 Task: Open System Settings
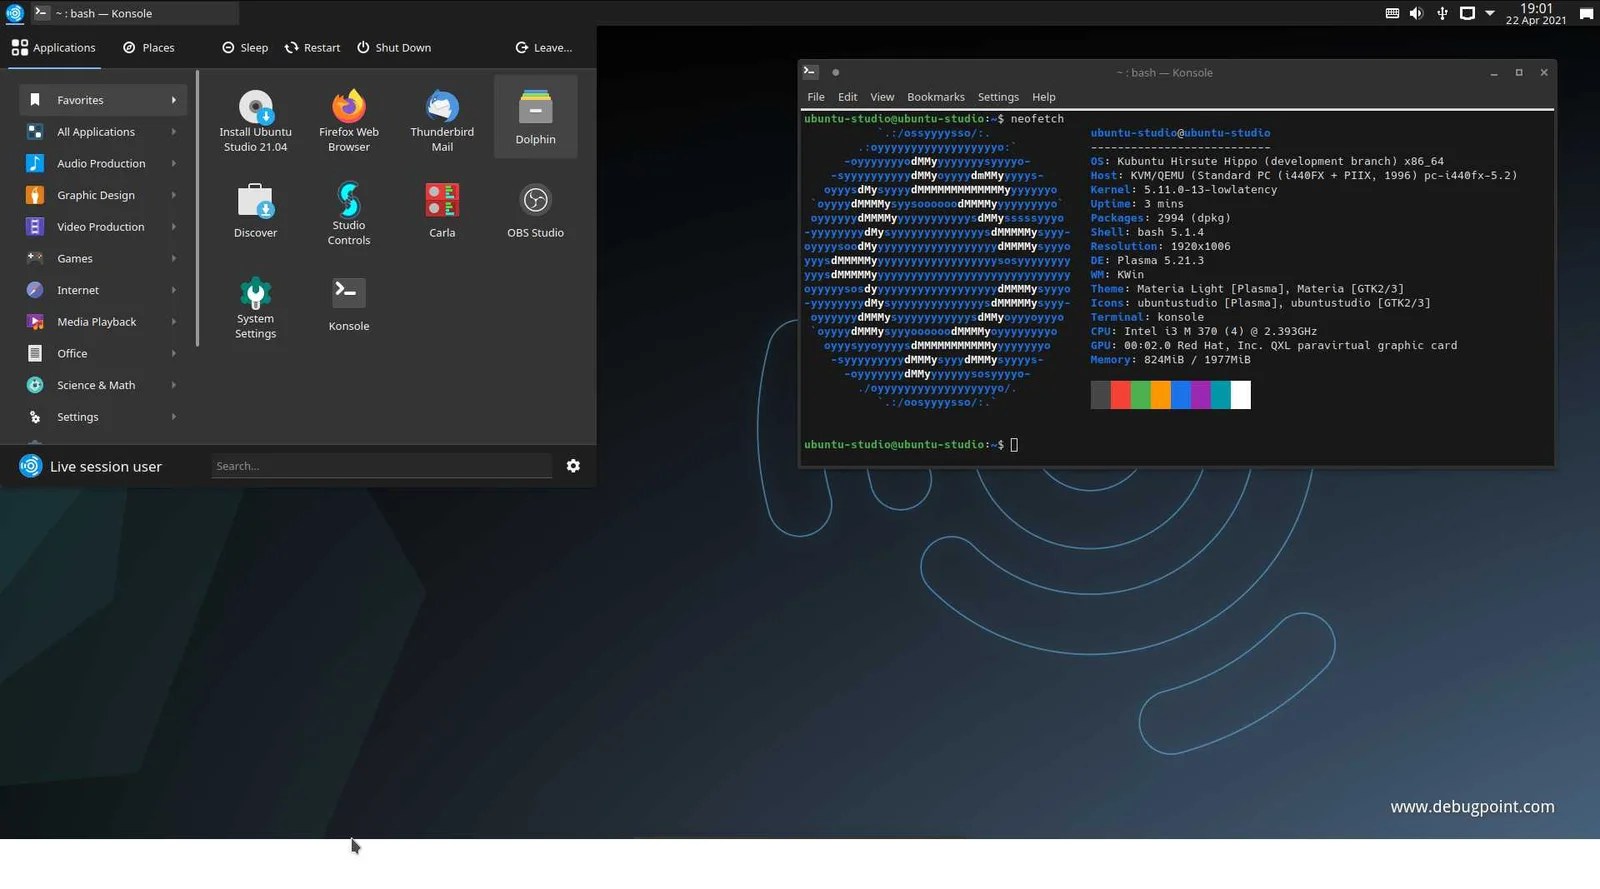[255, 307]
